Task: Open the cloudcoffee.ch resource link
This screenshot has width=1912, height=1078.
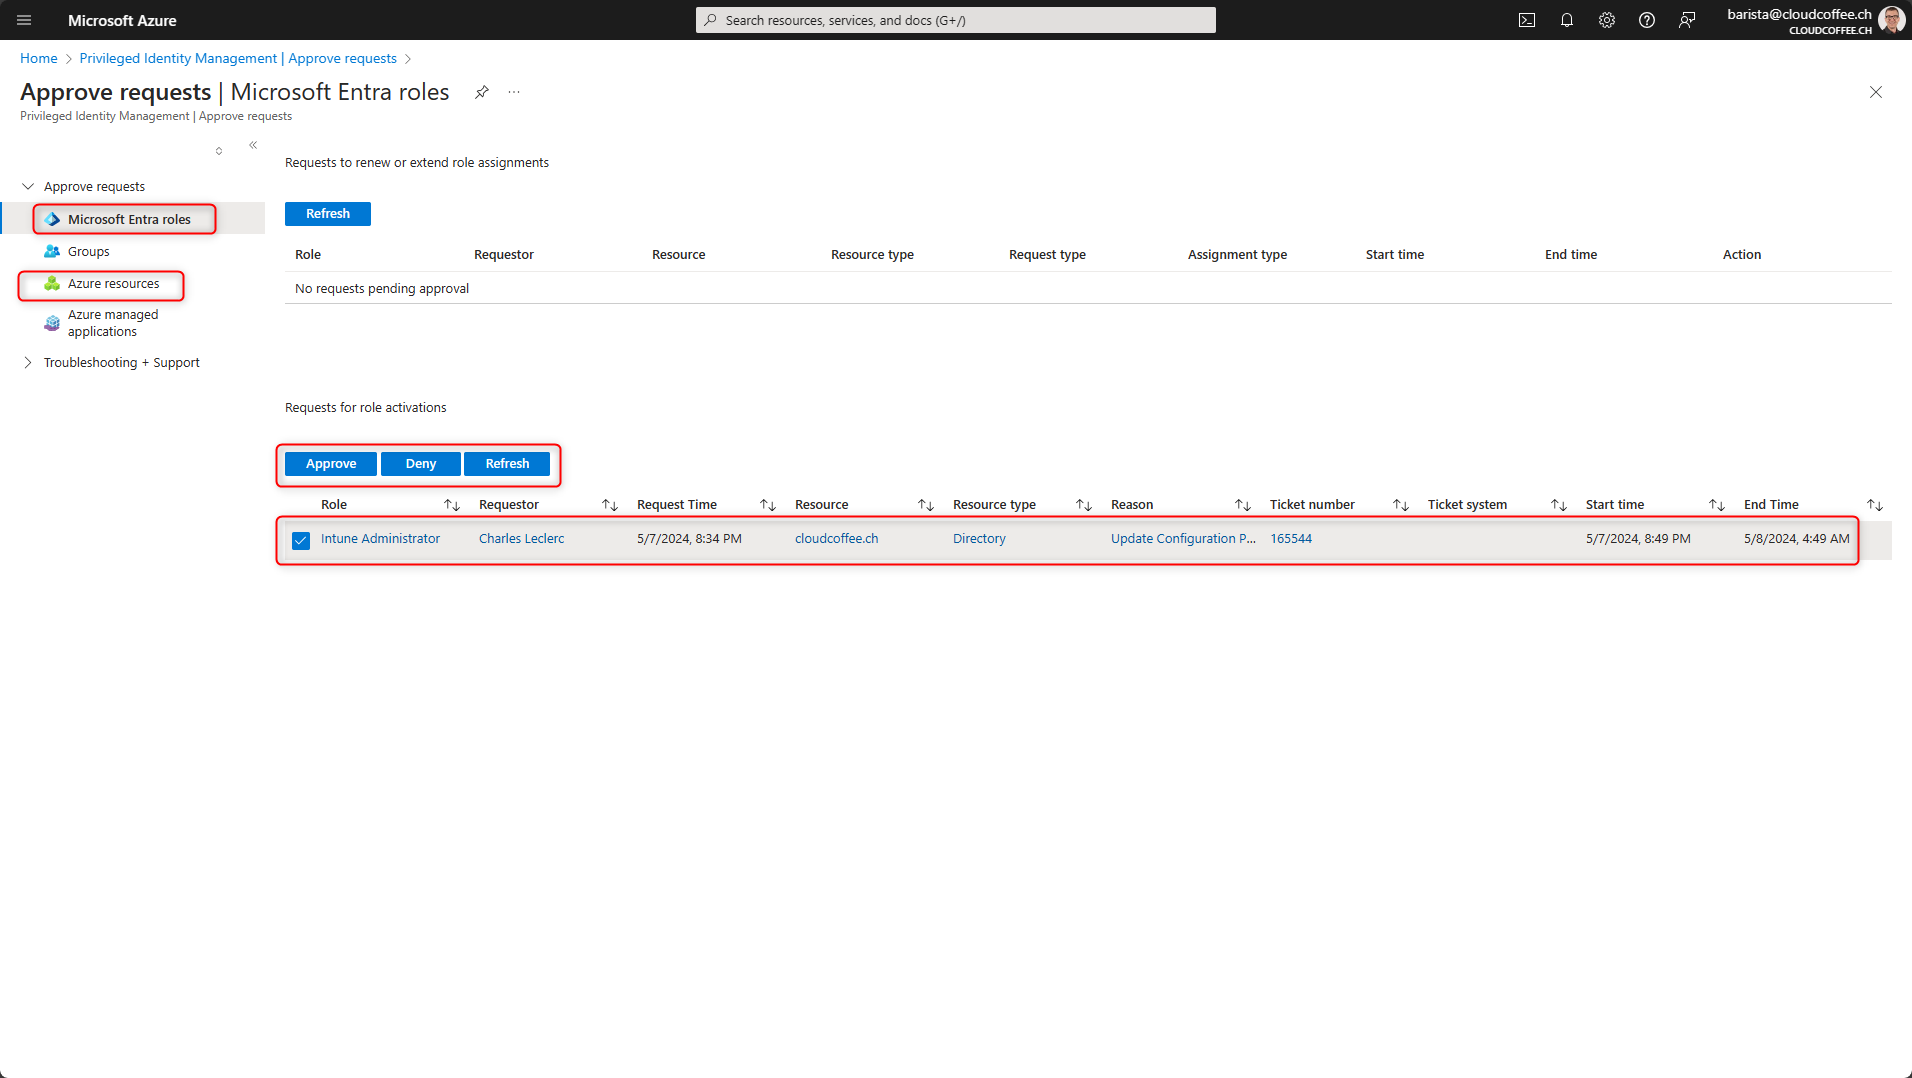Action: [836, 538]
